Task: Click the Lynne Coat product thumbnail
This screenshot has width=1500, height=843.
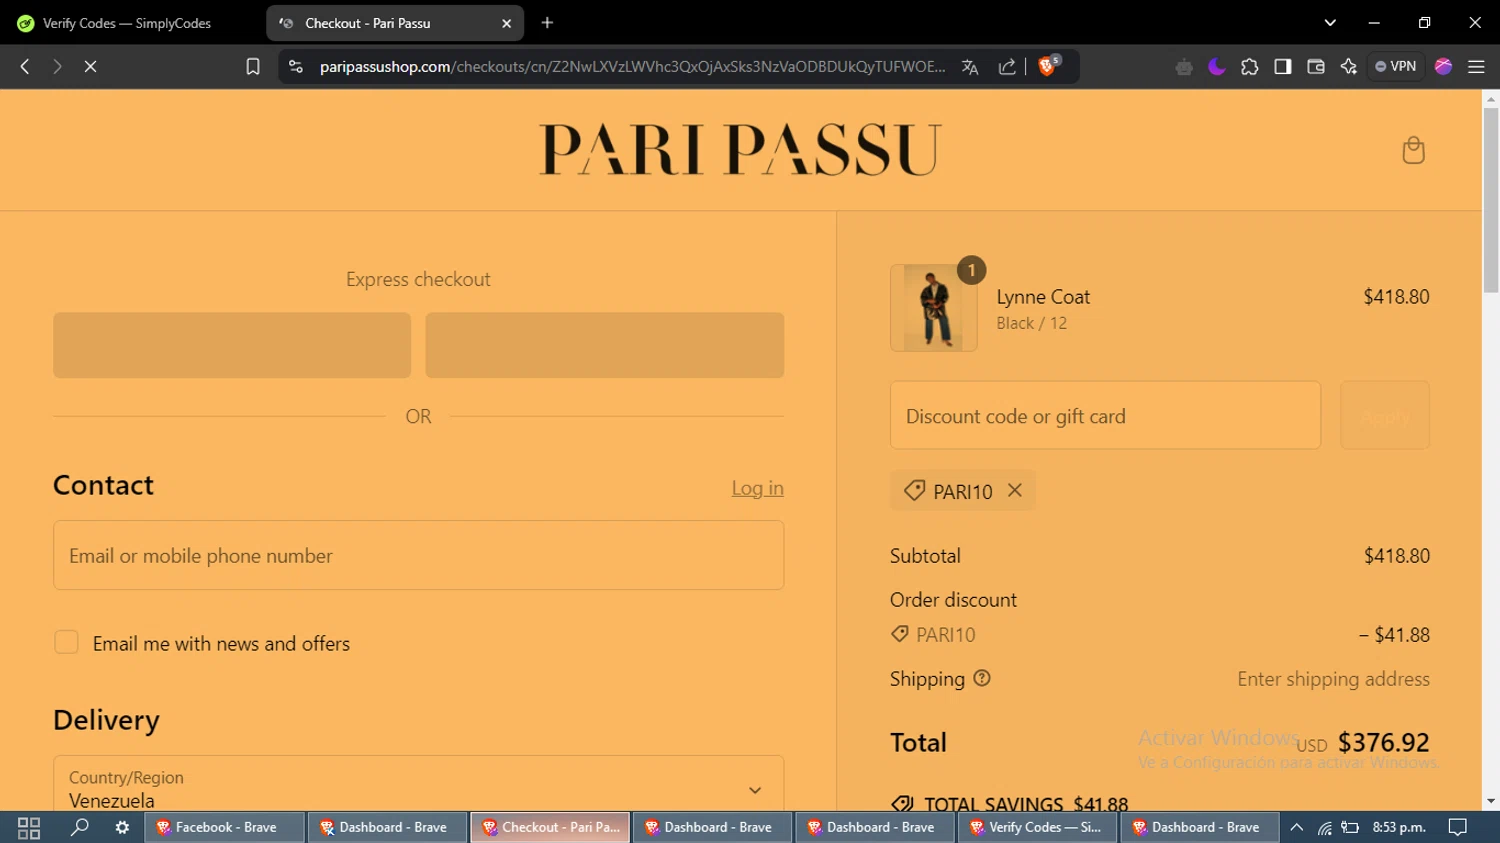Action: pos(934,308)
